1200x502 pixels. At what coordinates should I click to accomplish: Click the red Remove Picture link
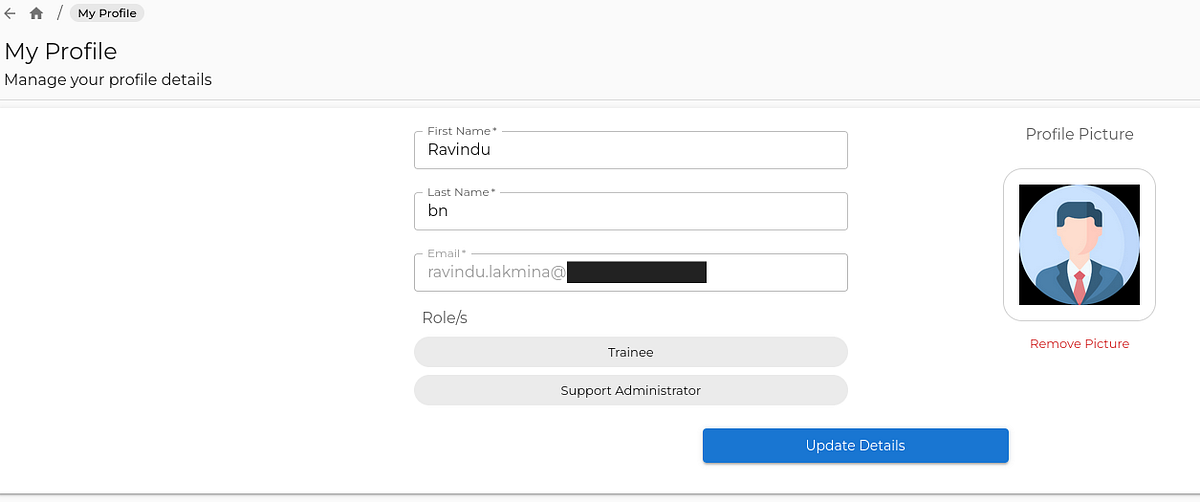1080,343
